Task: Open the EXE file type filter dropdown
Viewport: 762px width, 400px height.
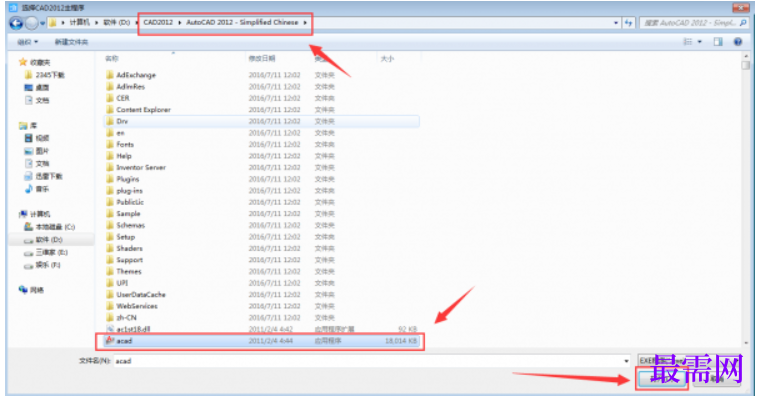Action: 689,361
